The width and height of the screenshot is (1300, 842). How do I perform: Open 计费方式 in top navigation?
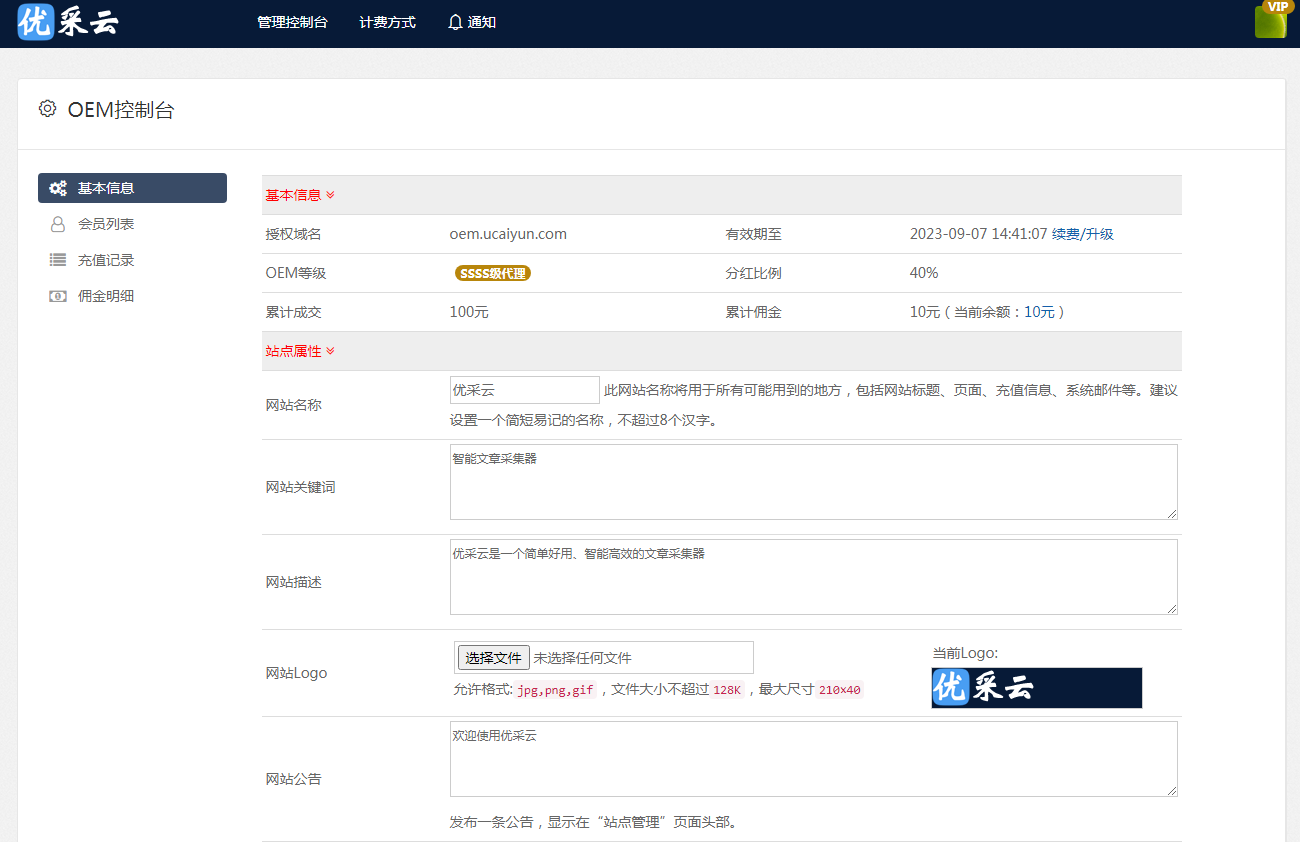tap(387, 22)
